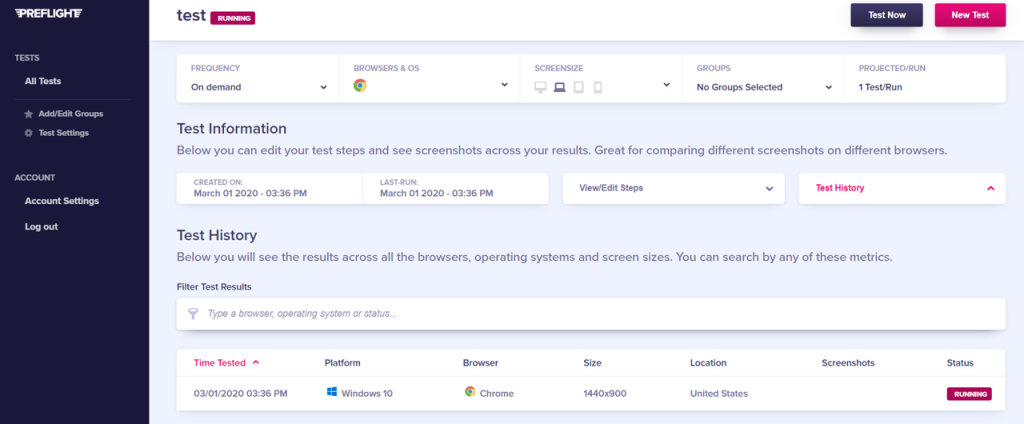This screenshot has height=424, width=1024.
Task: Click the star icon beside Add/Edit Groups
Action: point(28,114)
